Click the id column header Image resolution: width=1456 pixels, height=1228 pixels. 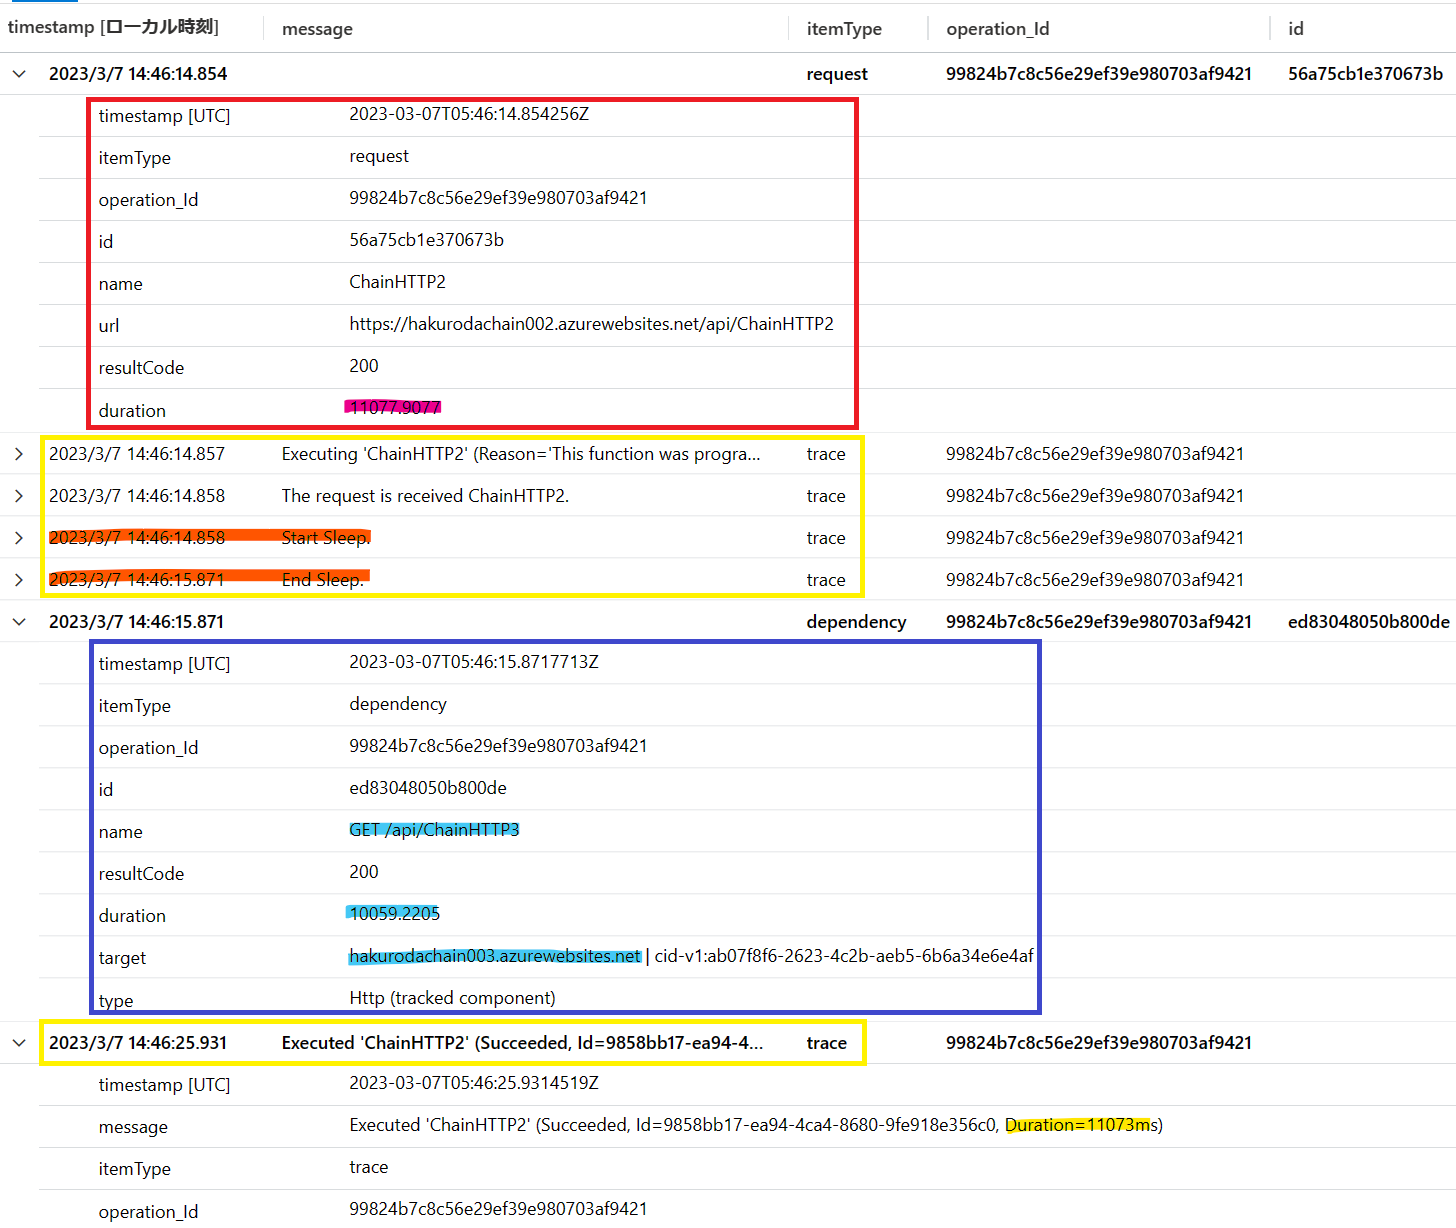point(1295,29)
